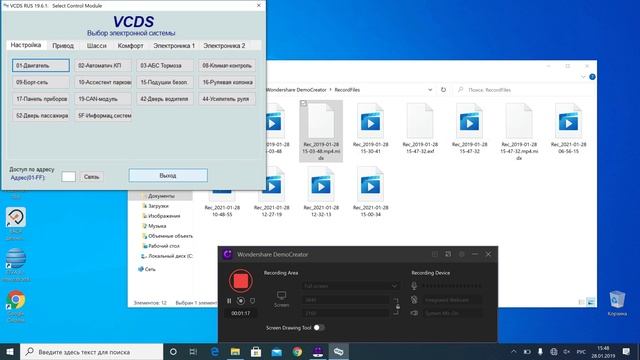Switch to the Электроника 1 tab
640x360 pixels.
pyautogui.click(x=174, y=46)
